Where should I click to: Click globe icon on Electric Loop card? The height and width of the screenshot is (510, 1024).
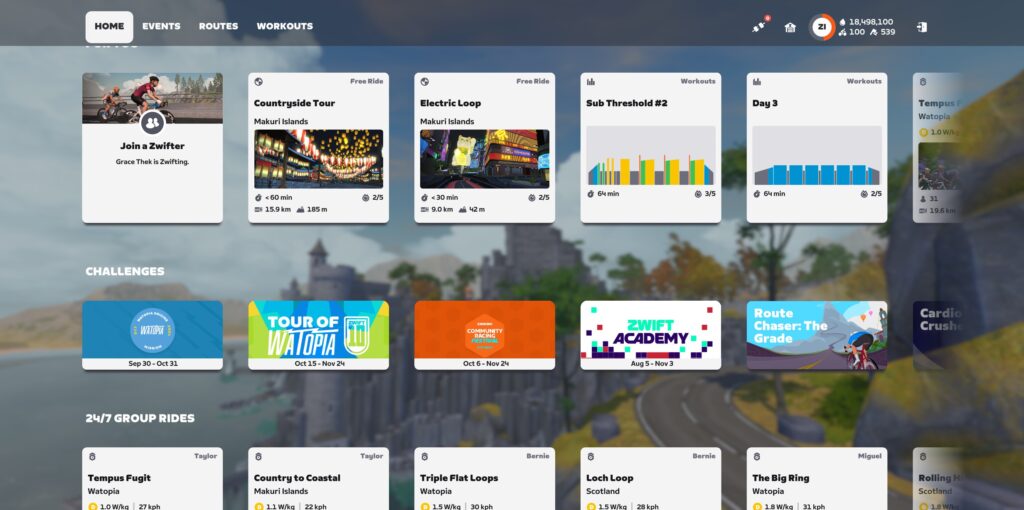pyautogui.click(x=424, y=82)
